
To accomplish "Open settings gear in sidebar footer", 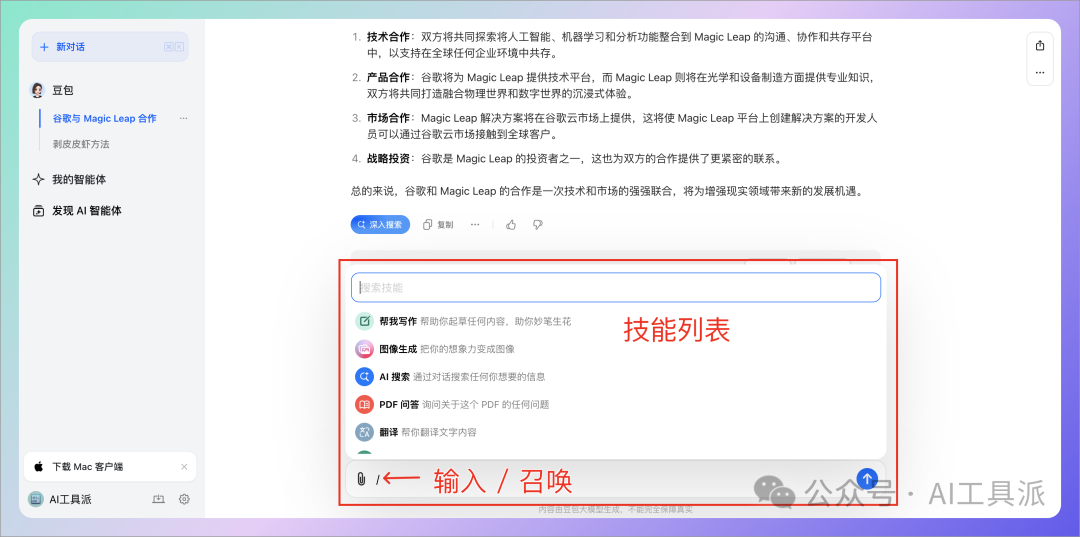I will [x=184, y=499].
